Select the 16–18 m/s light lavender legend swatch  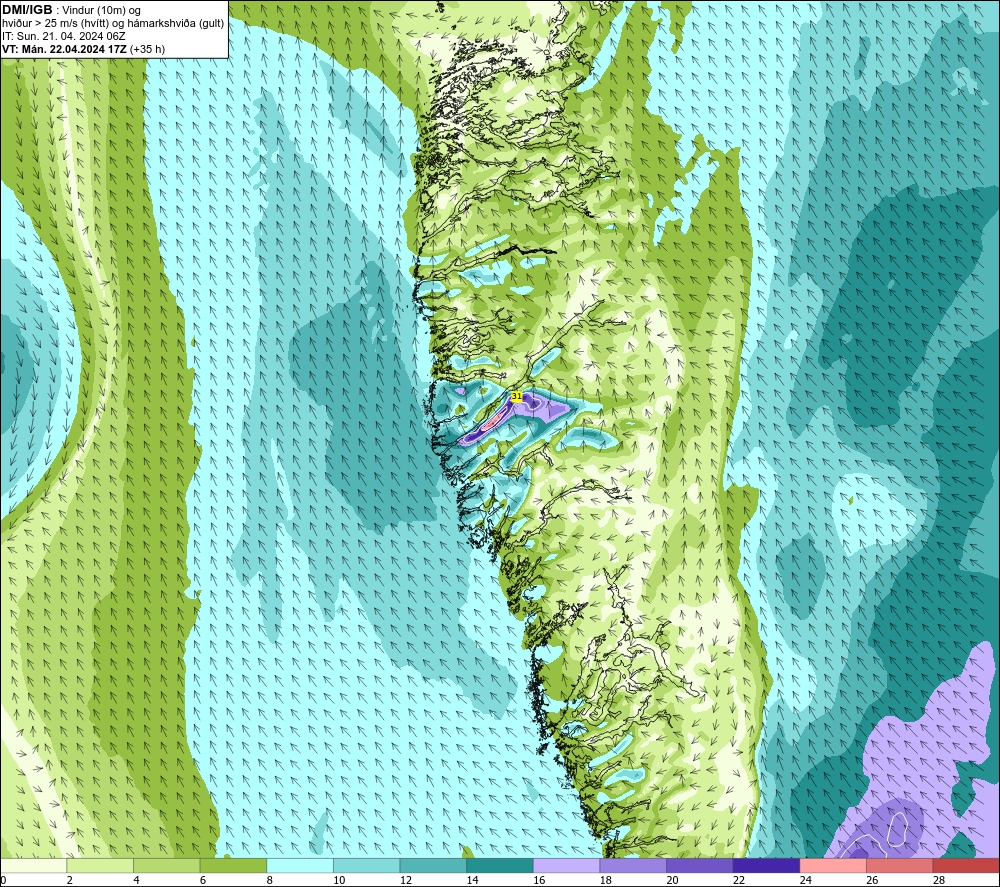[566, 865]
